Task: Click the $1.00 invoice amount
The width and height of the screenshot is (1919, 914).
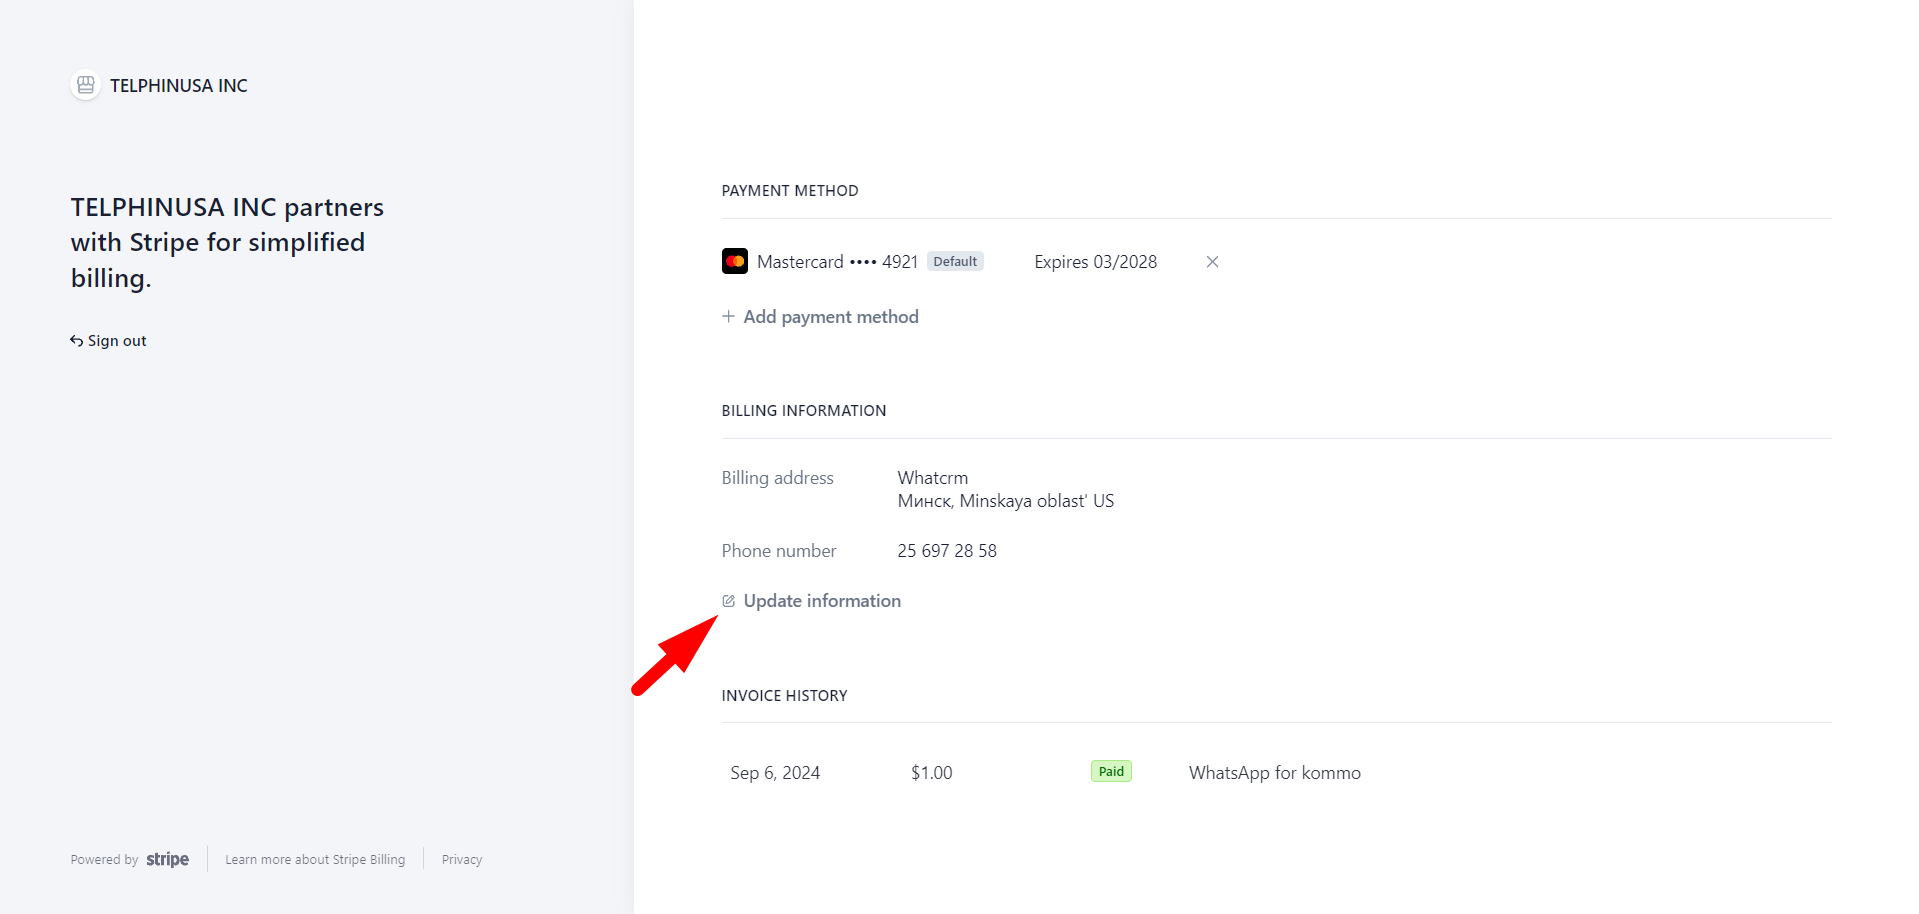Action: point(931,773)
